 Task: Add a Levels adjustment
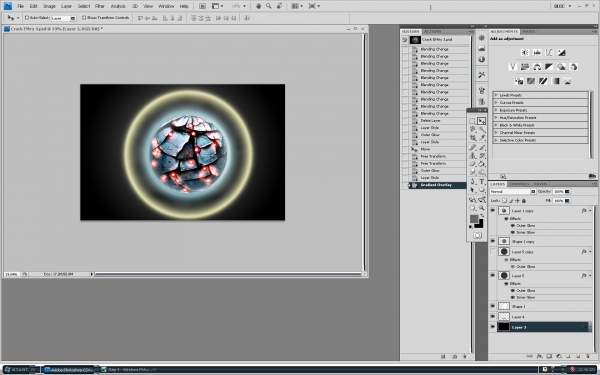point(537,53)
